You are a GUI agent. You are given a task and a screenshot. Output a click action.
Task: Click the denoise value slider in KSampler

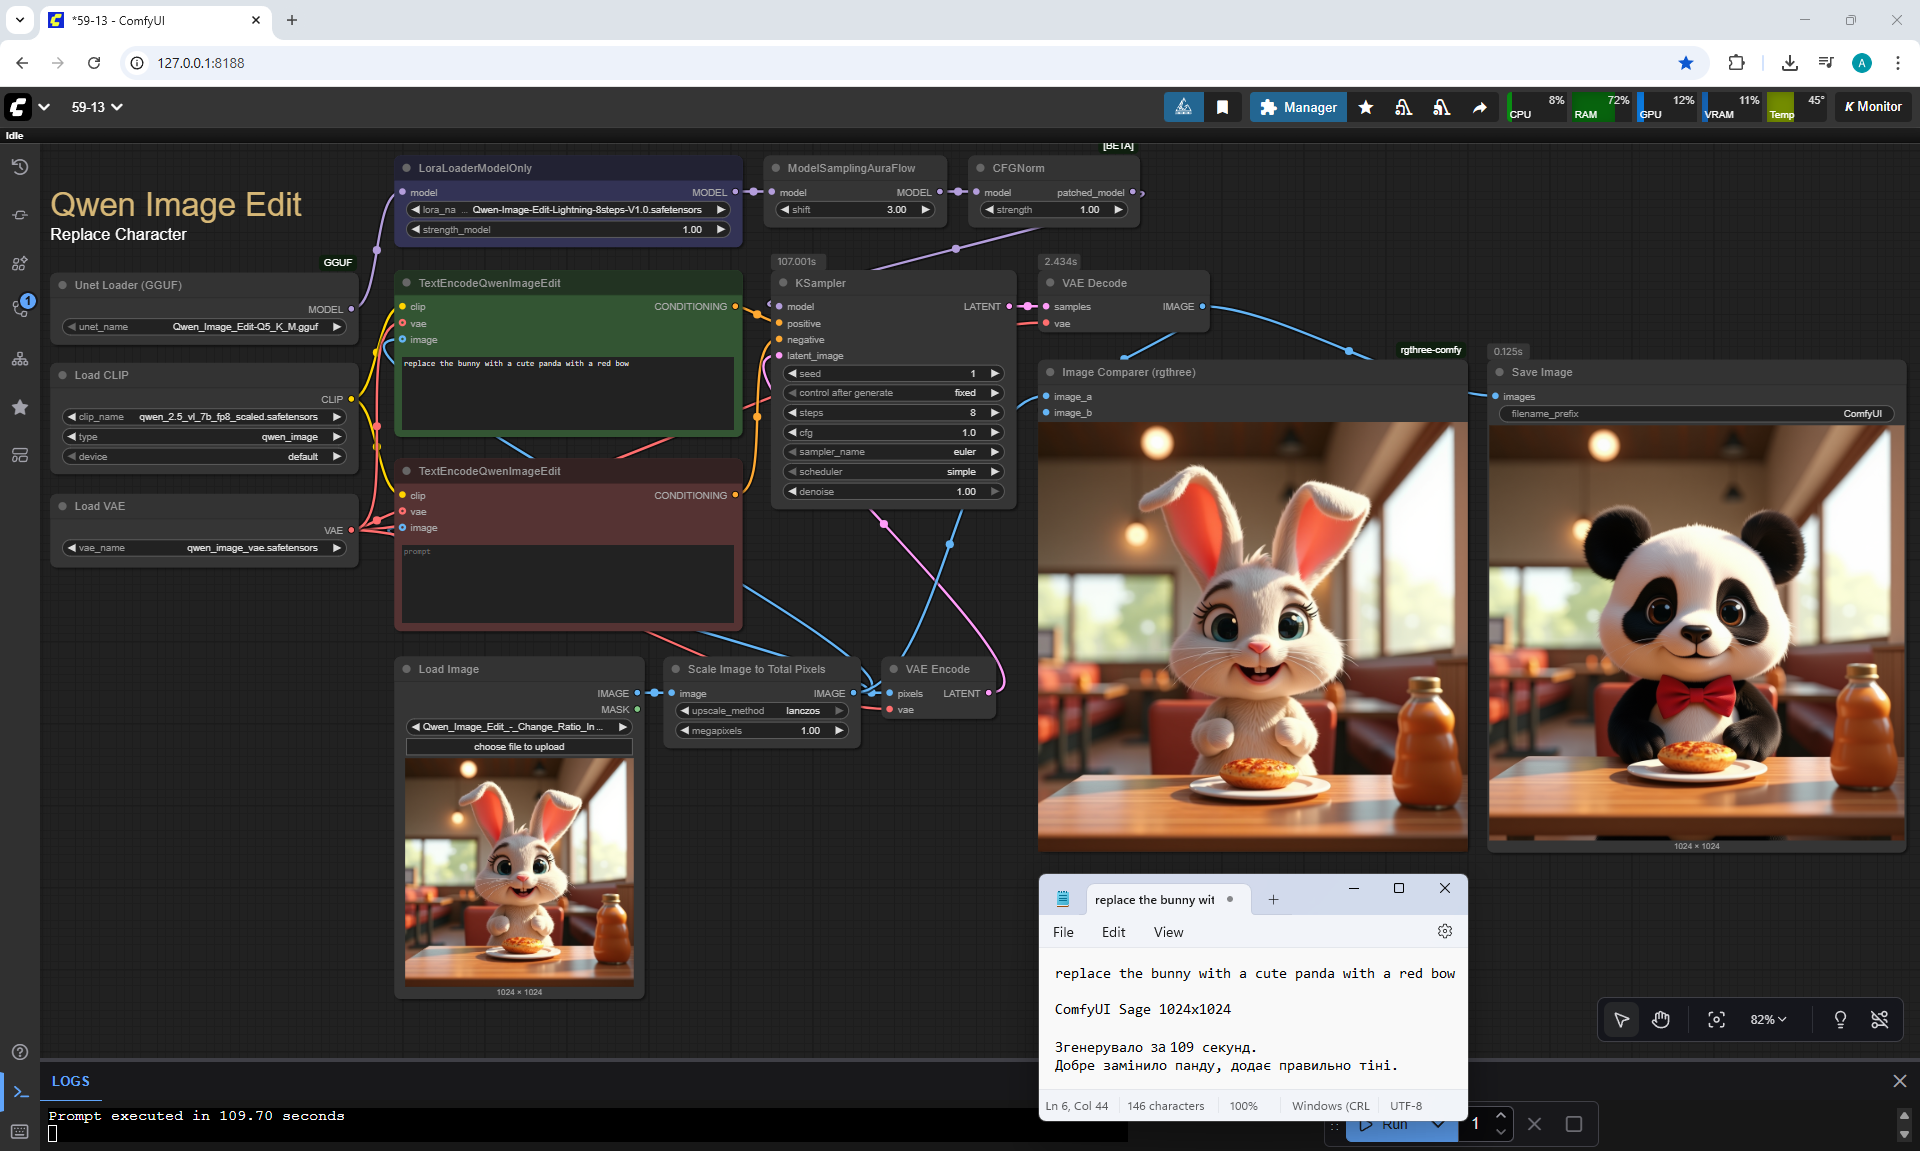point(893,491)
